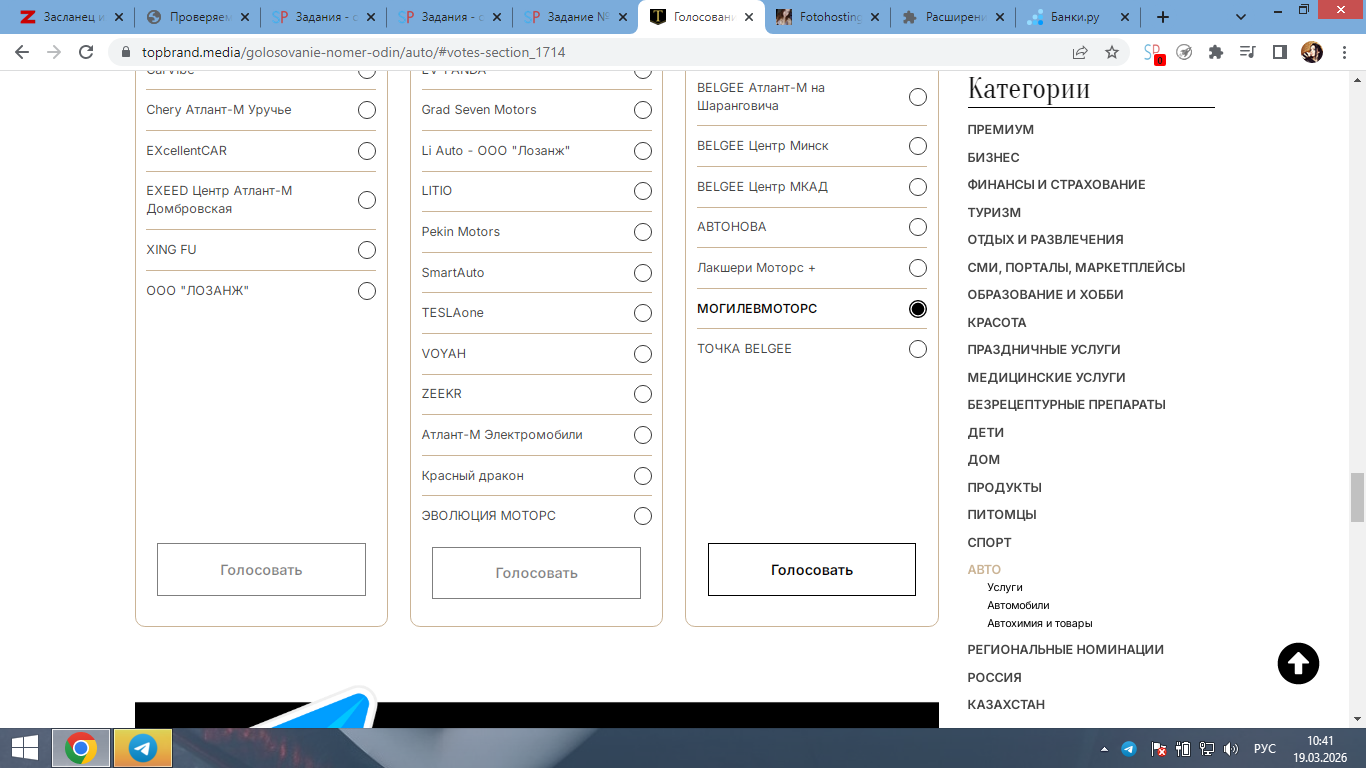Click Голосовать below the ЭВОЛЮЦИЯ МОТОРС list
The height and width of the screenshot is (768, 1366).
[x=536, y=573]
